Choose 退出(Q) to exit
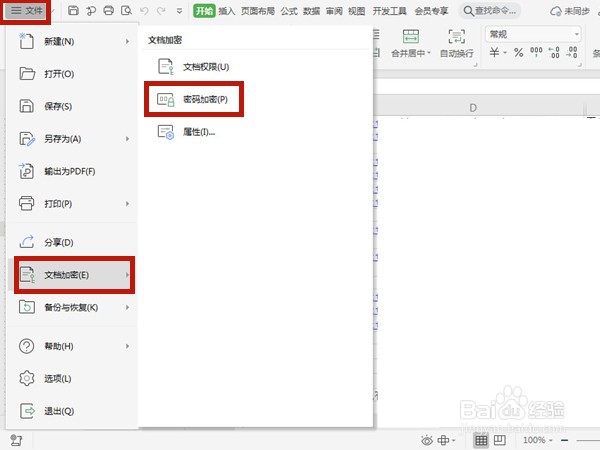 tap(72, 411)
